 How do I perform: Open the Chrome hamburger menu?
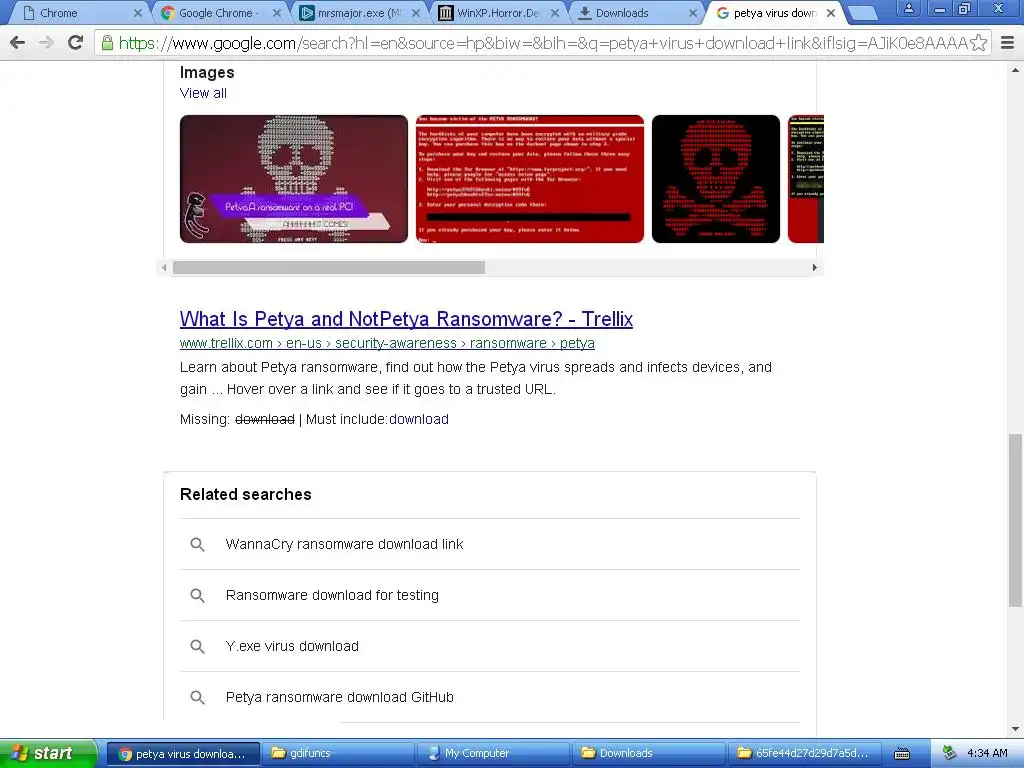(1008, 43)
